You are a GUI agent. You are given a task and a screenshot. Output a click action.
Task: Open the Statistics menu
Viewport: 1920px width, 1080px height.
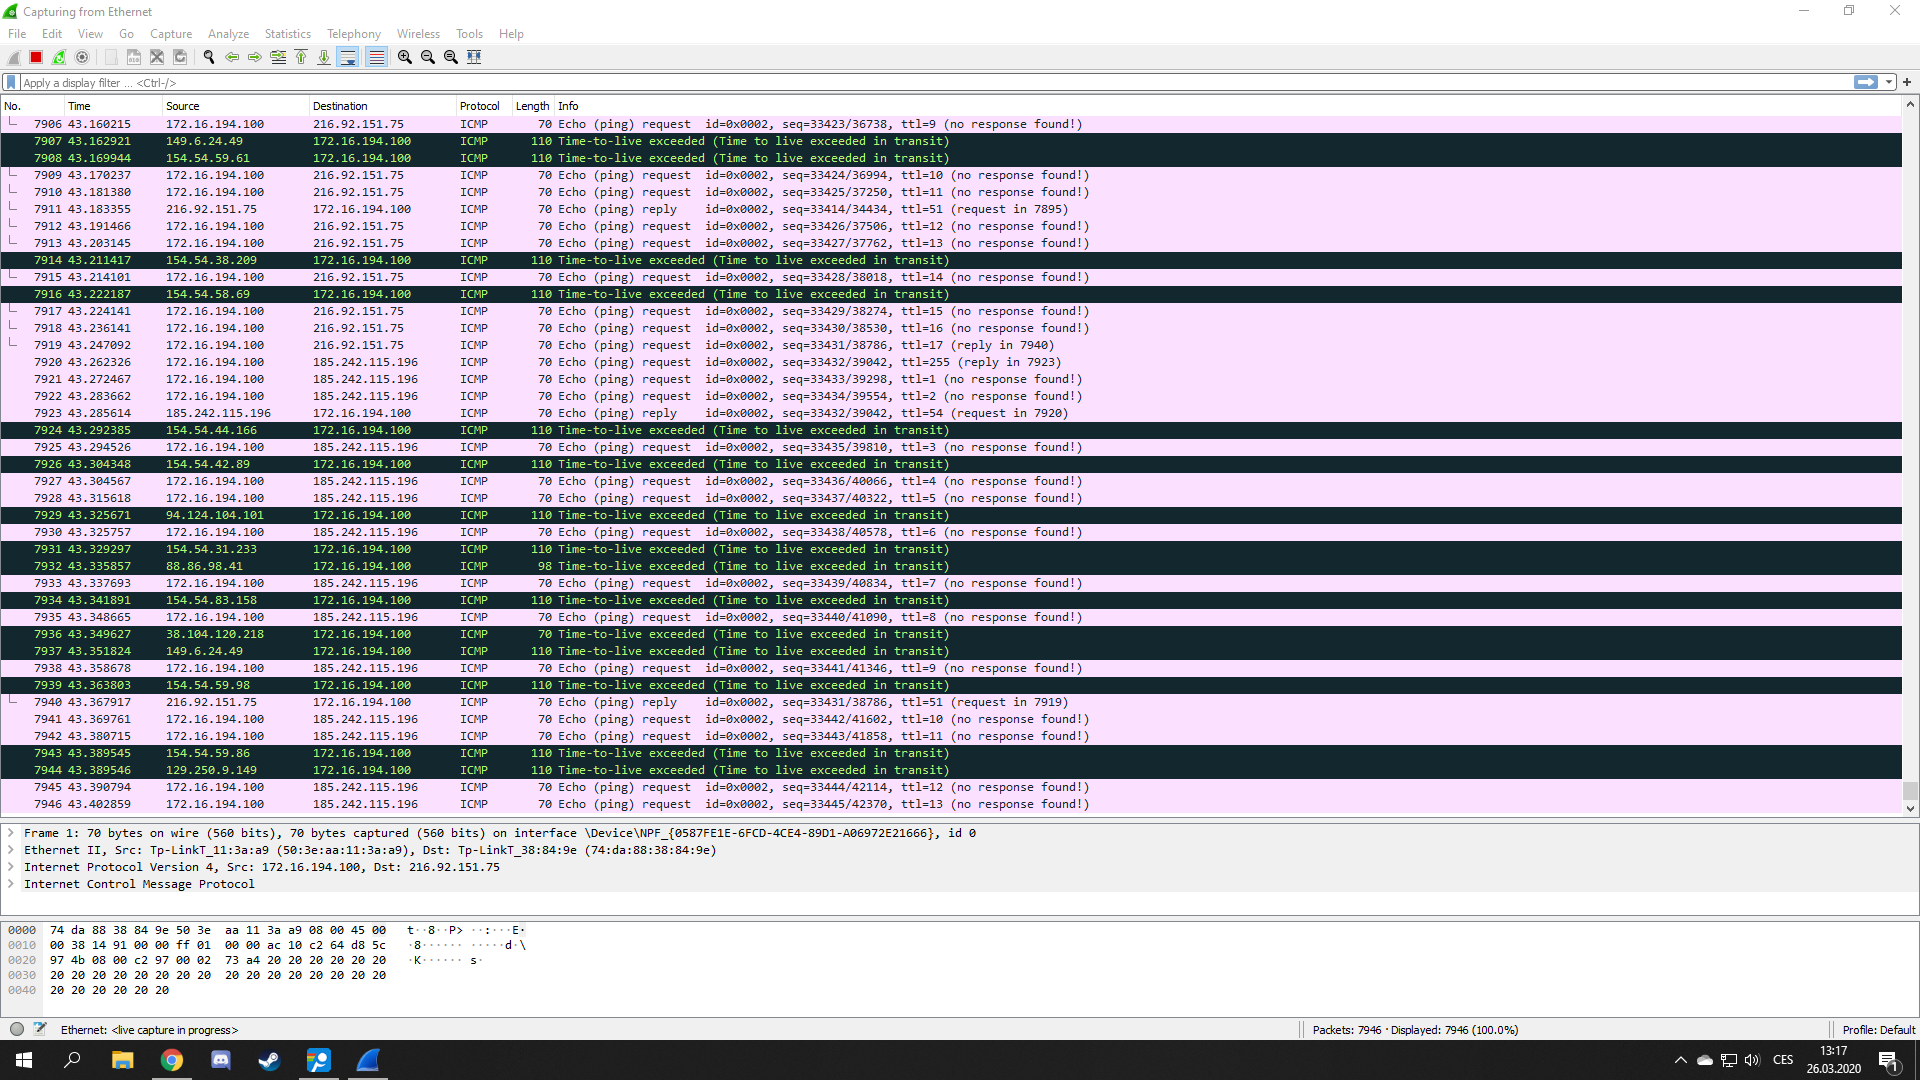point(287,34)
